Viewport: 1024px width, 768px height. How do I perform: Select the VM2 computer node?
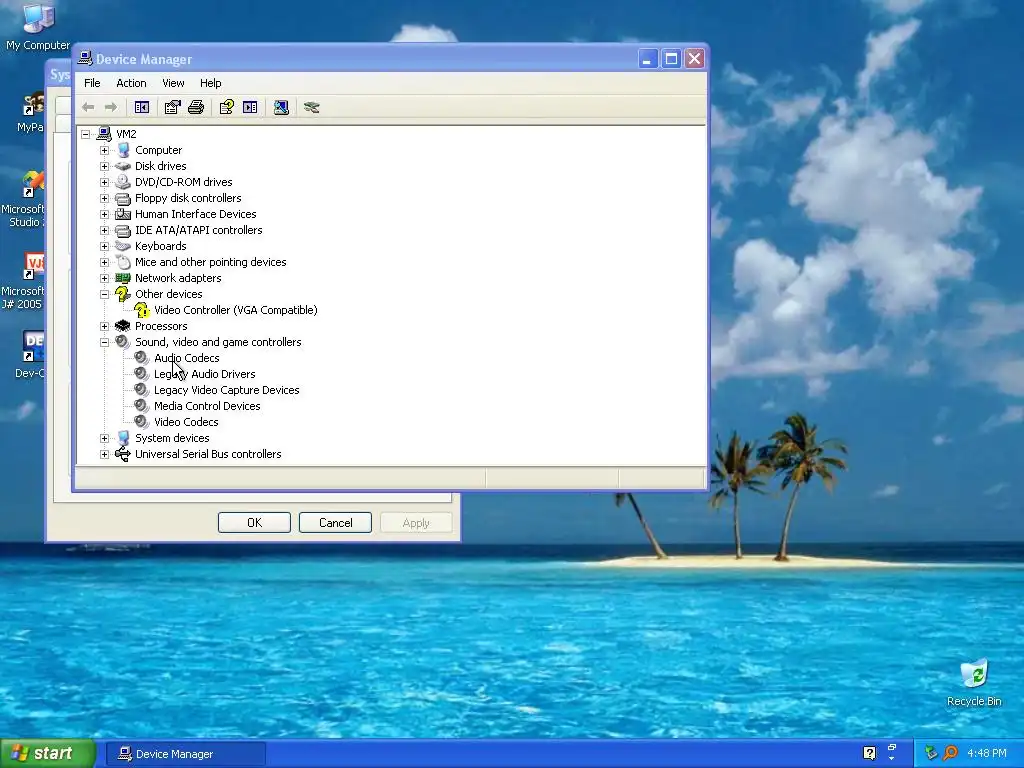point(126,134)
